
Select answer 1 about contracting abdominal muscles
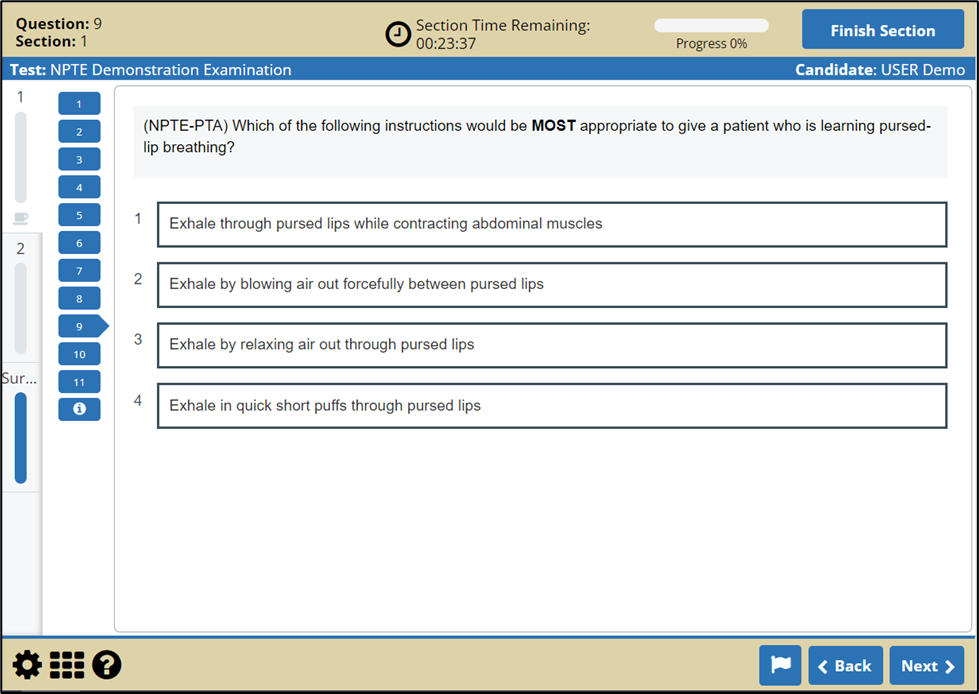coord(551,224)
